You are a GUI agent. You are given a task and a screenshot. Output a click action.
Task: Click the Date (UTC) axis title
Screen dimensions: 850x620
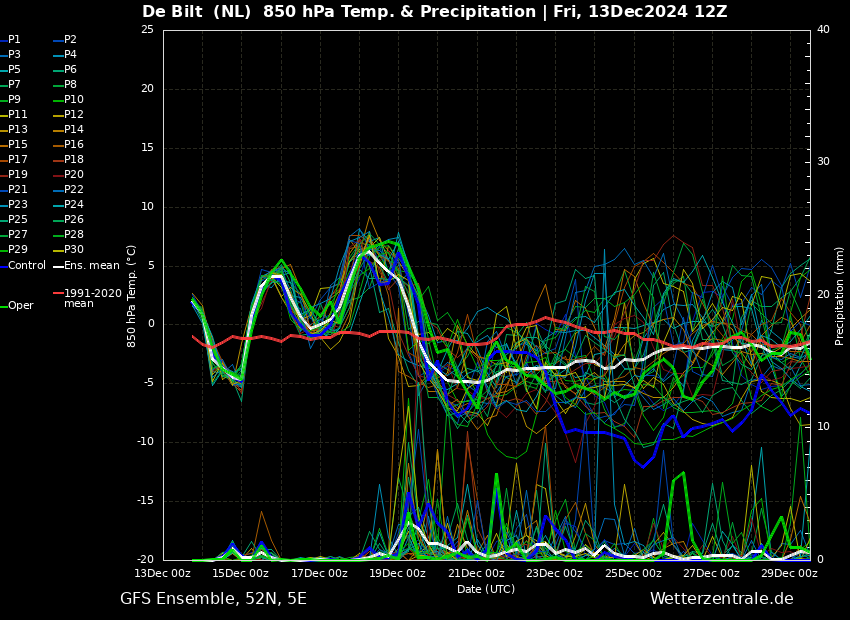coord(486,589)
